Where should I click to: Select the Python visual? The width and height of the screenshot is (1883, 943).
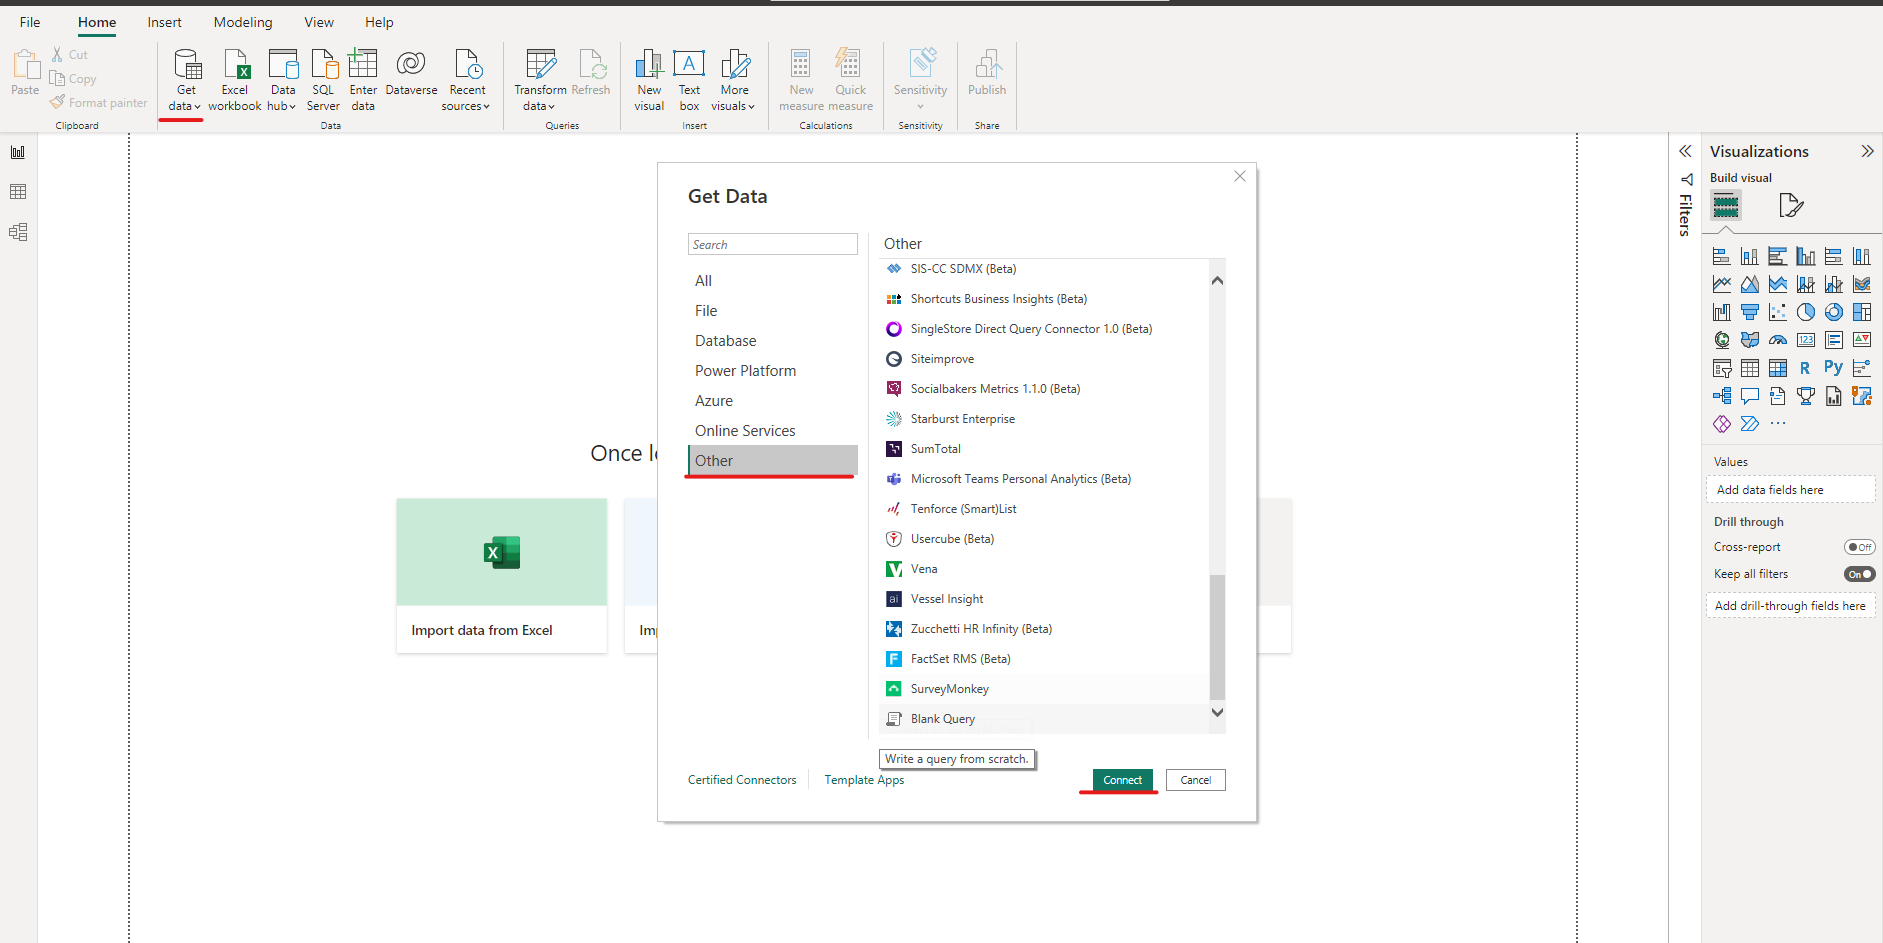pyautogui.click(x=1833, y=368)
